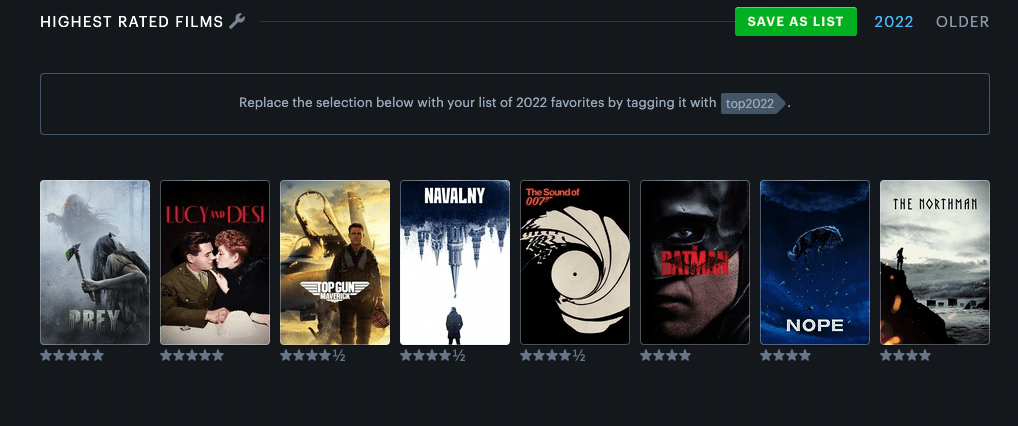Open The Batman film poster
1018x426 pixels.
click(x=695, y=262)
